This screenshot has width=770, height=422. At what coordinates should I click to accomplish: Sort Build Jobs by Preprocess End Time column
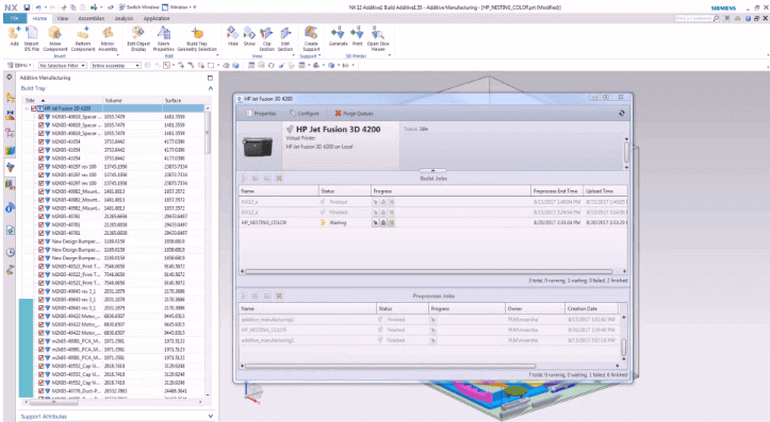tap(556, 191)
